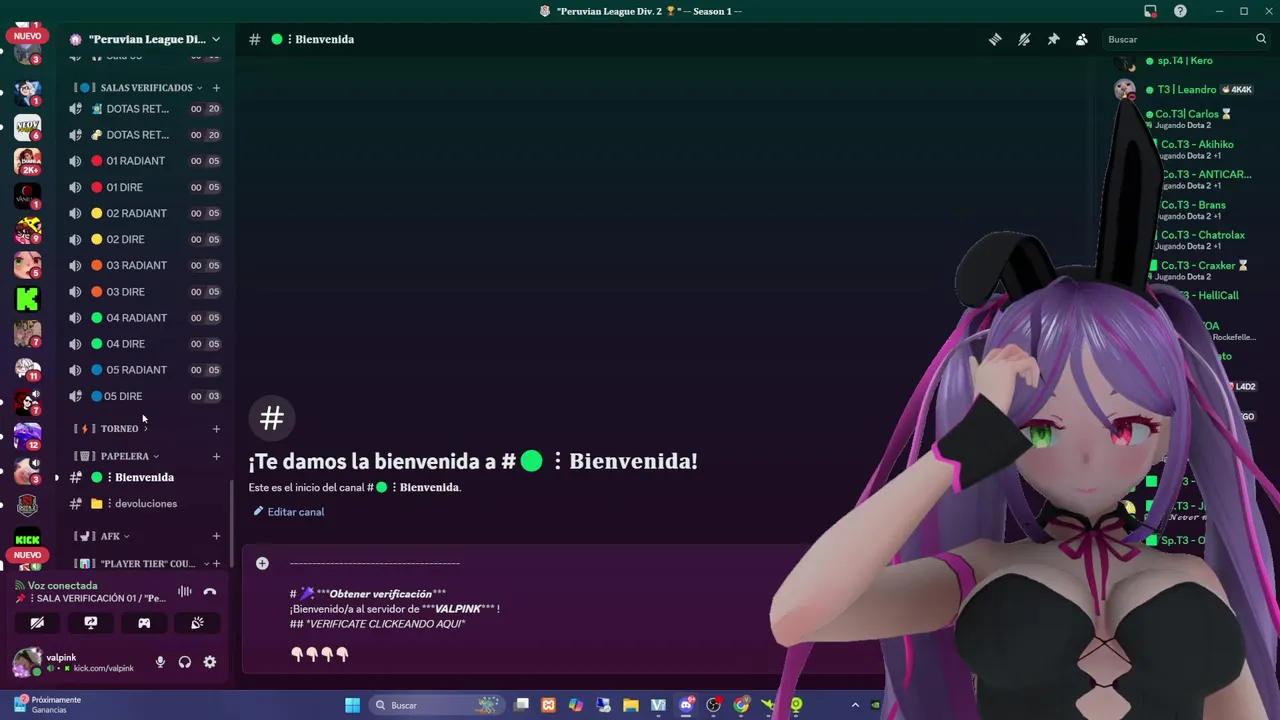Toggle the member list icon
The height and width of the screenshot is (720, 1280).
(1082, 39)
